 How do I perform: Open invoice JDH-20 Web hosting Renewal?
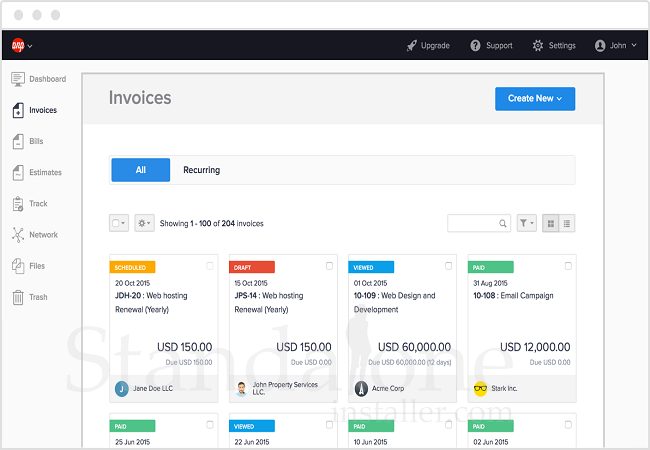point(151,302)
